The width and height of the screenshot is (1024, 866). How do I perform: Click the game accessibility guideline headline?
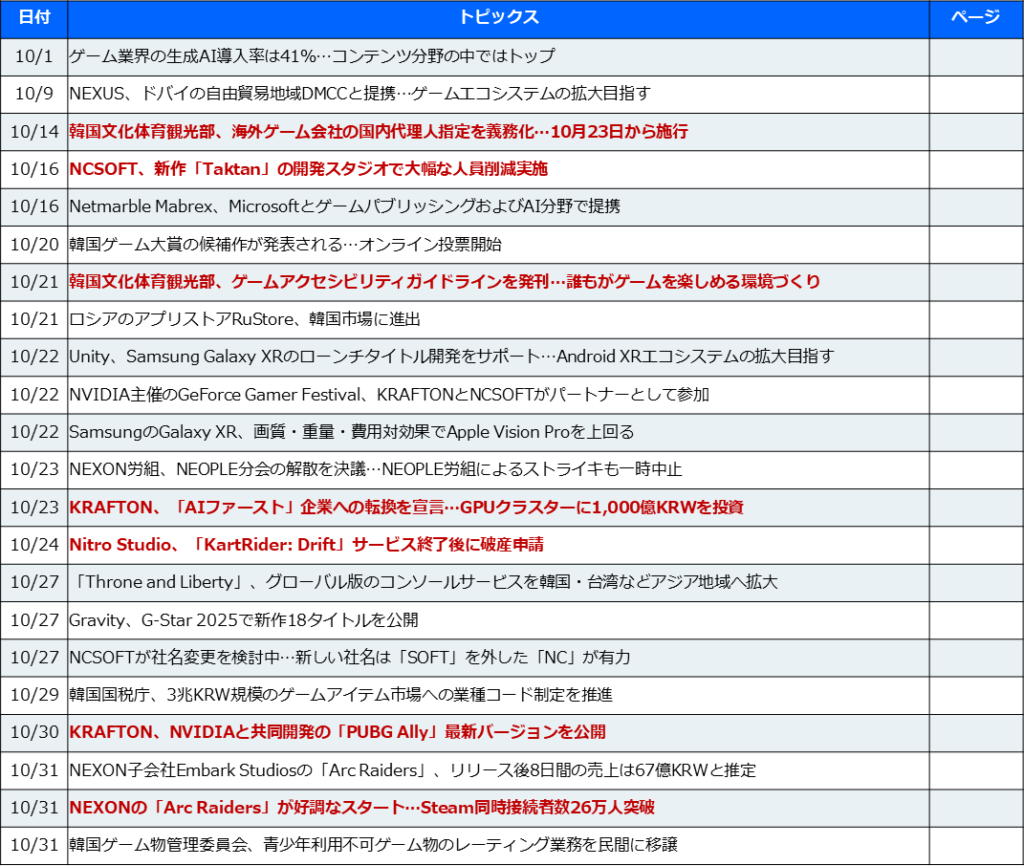(444, 282)
